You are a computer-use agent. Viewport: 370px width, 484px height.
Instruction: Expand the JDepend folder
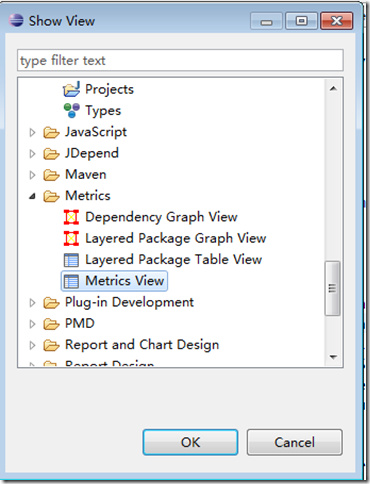(32, 154)
